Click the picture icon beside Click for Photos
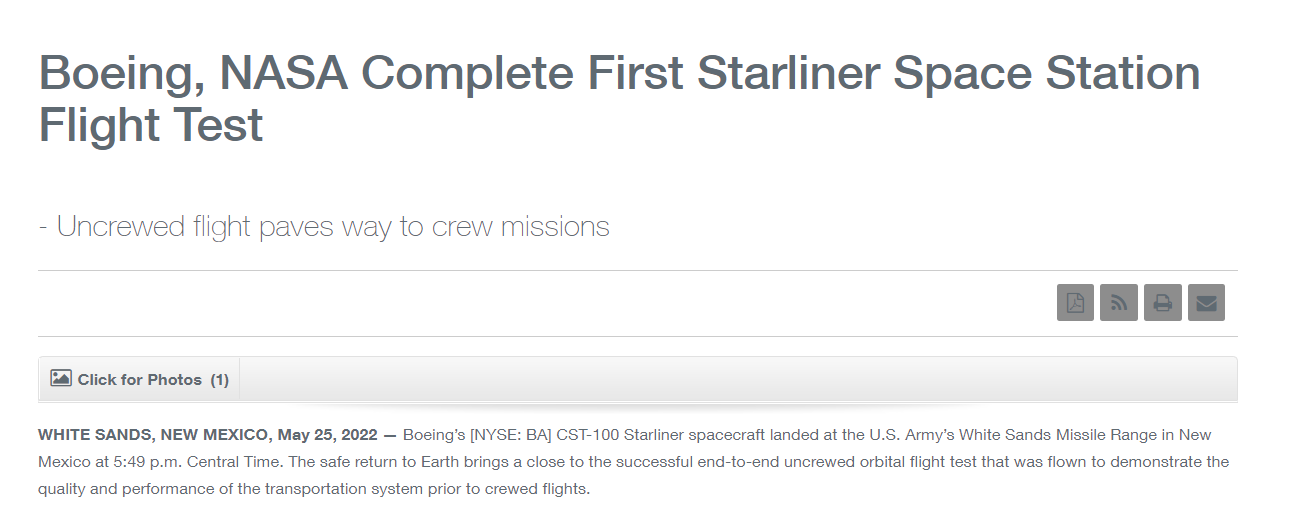1309x514 pixels. (x=61, y=379)
